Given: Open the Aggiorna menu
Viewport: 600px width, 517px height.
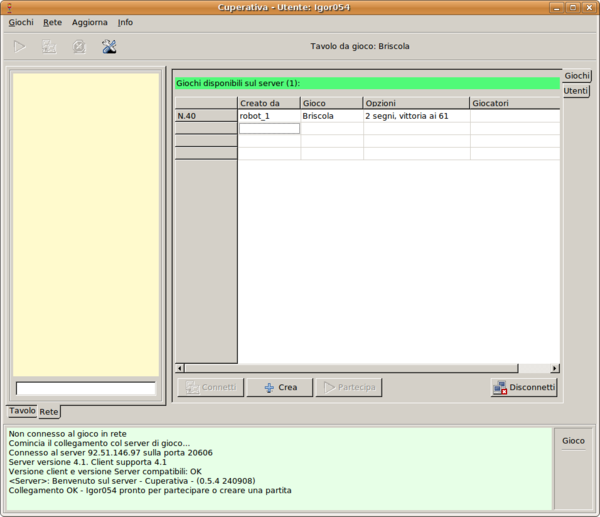Looking at the screenshot, I should tap(89, 22).
